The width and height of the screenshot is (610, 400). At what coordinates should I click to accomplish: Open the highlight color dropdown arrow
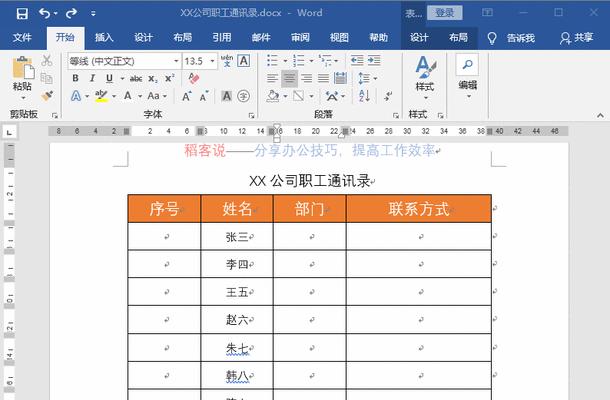click(114, 96)
